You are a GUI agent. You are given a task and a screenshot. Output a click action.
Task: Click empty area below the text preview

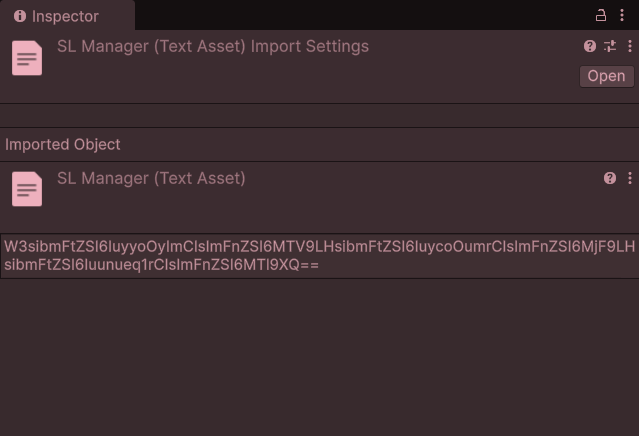[x=320, y=357]
